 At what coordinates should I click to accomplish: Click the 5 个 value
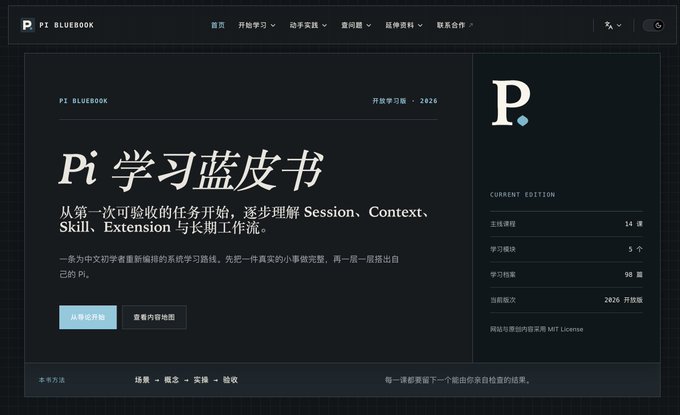pos(636,249)
